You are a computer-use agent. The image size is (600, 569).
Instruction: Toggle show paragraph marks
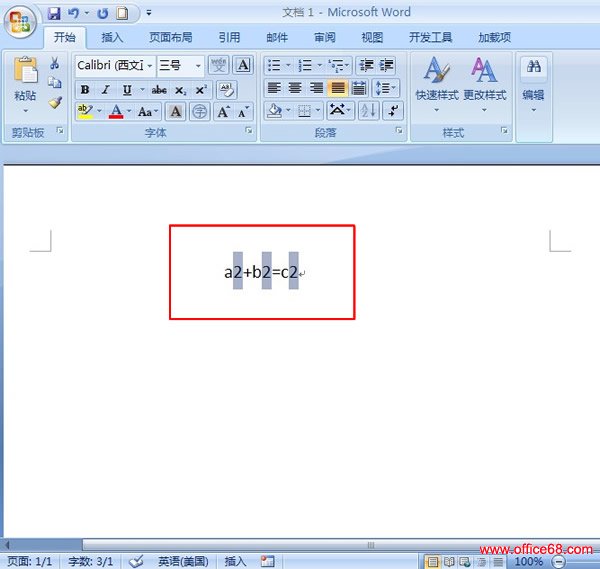tap(393, 111)
